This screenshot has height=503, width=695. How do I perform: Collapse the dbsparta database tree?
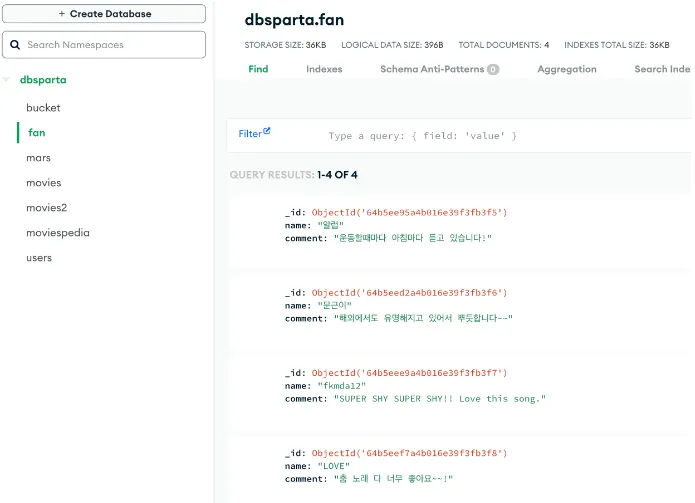pos(7,80)
